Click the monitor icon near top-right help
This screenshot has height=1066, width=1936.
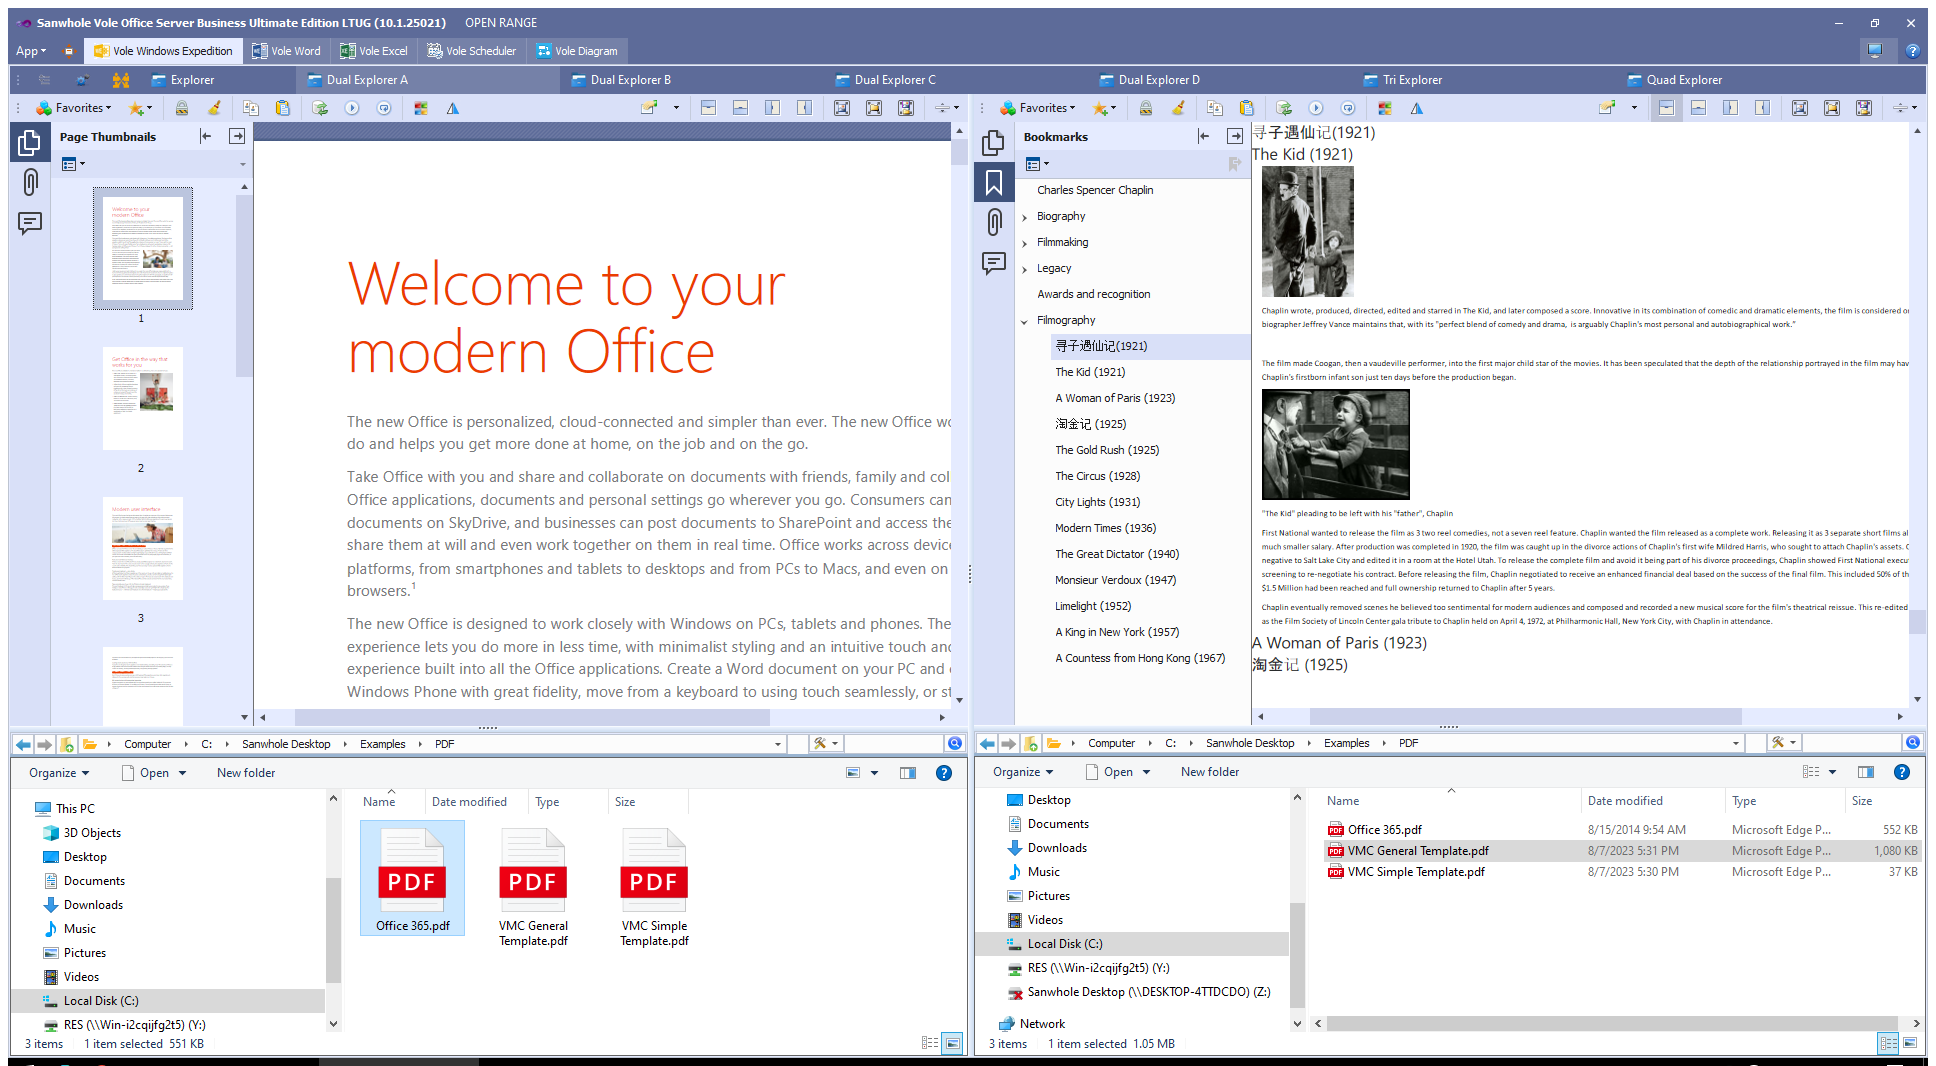pos(1875,51)
